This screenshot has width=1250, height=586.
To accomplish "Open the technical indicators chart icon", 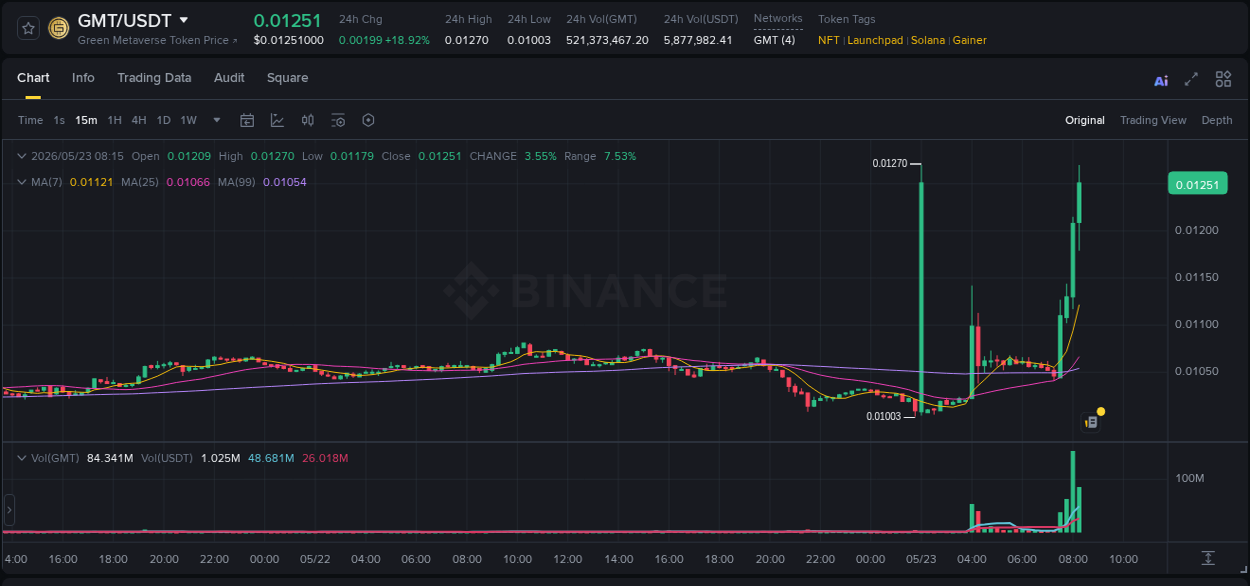I will point(277,120).
